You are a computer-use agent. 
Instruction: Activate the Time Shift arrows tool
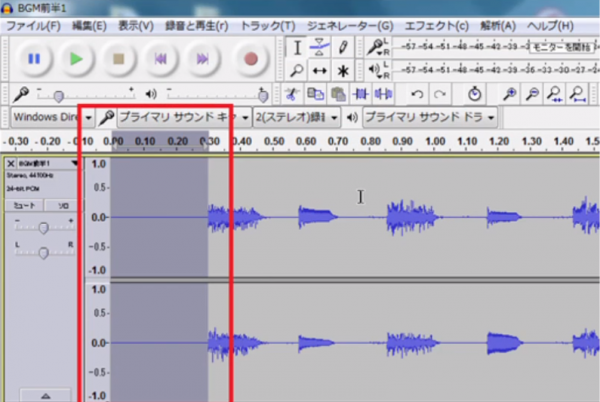tap(320, 71)
